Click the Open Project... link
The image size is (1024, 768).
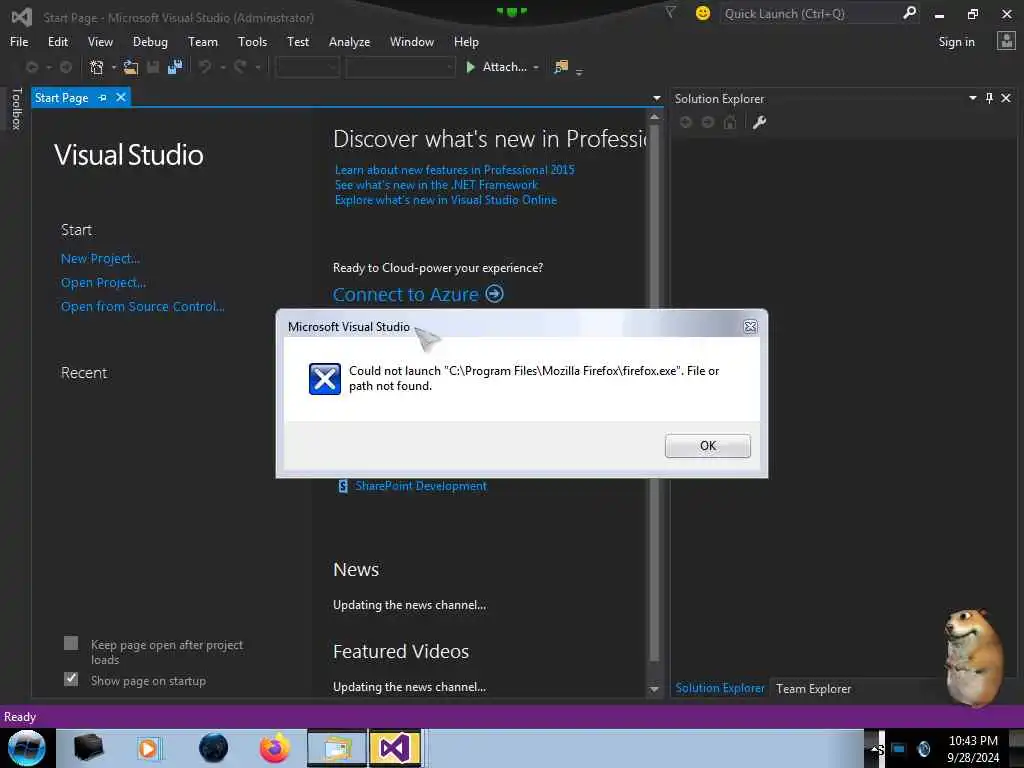103,283
